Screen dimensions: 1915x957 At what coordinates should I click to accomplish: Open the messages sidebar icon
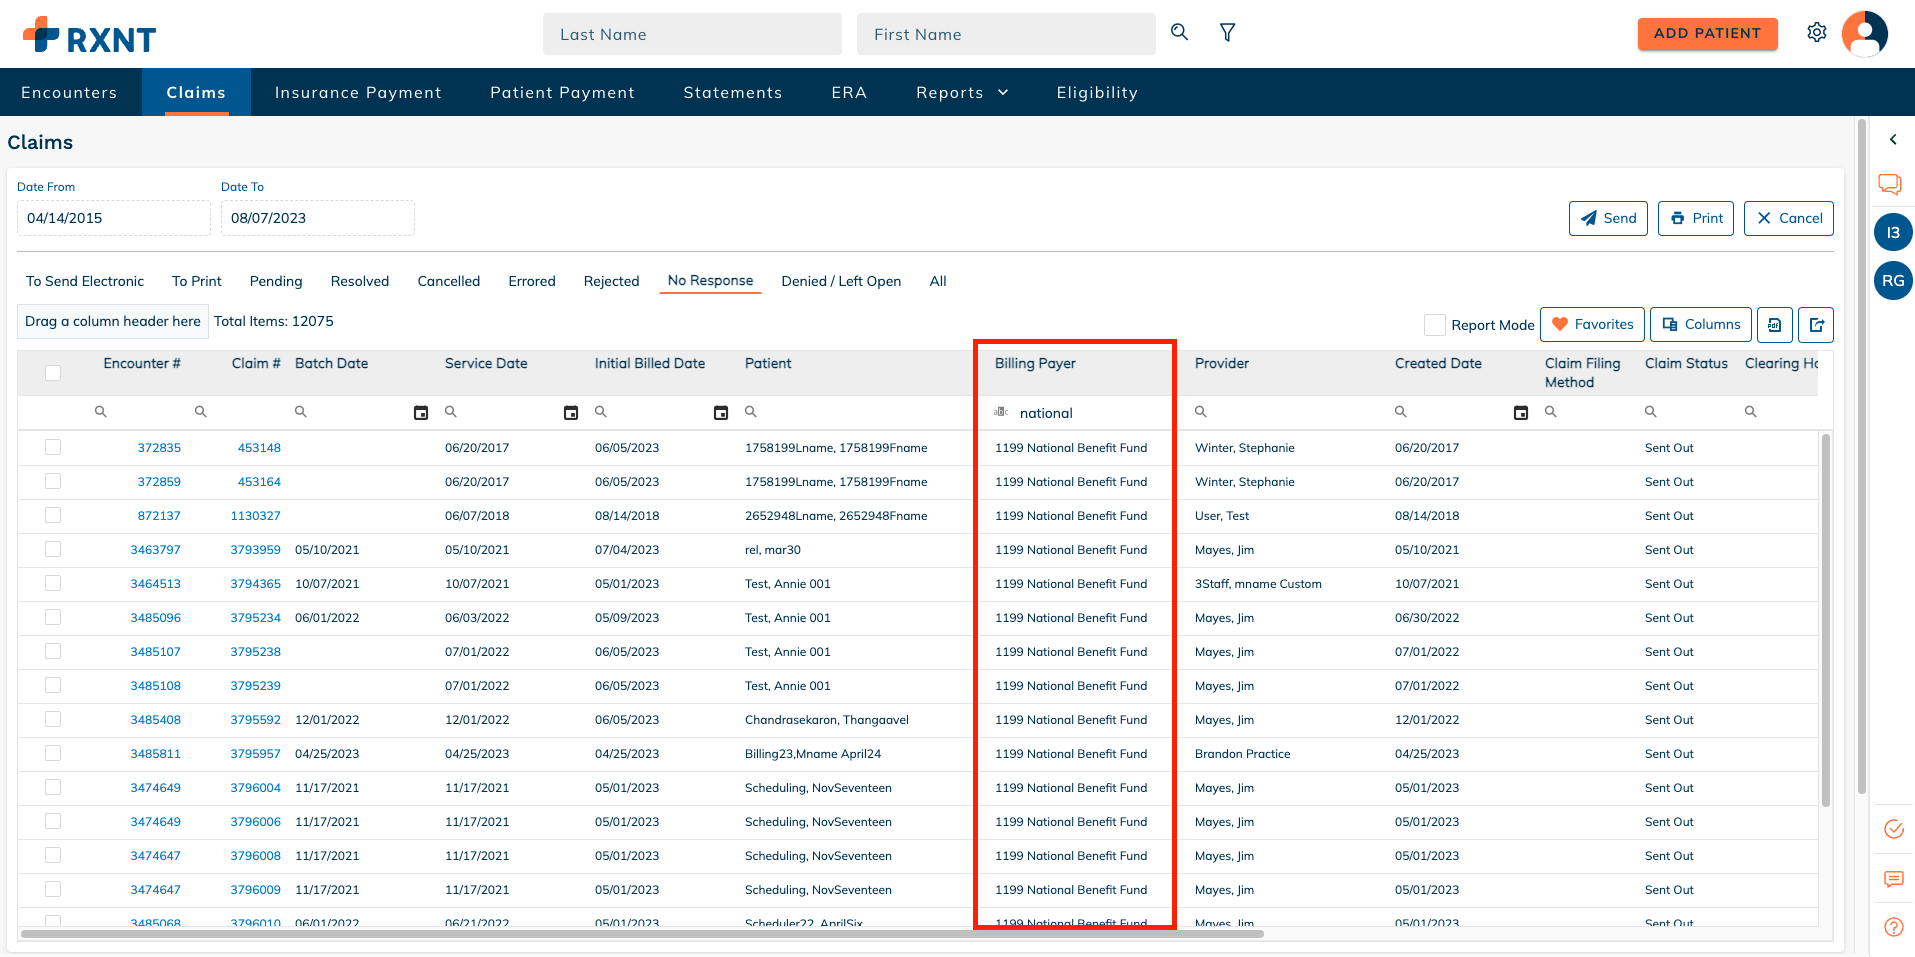(1893, 879)
